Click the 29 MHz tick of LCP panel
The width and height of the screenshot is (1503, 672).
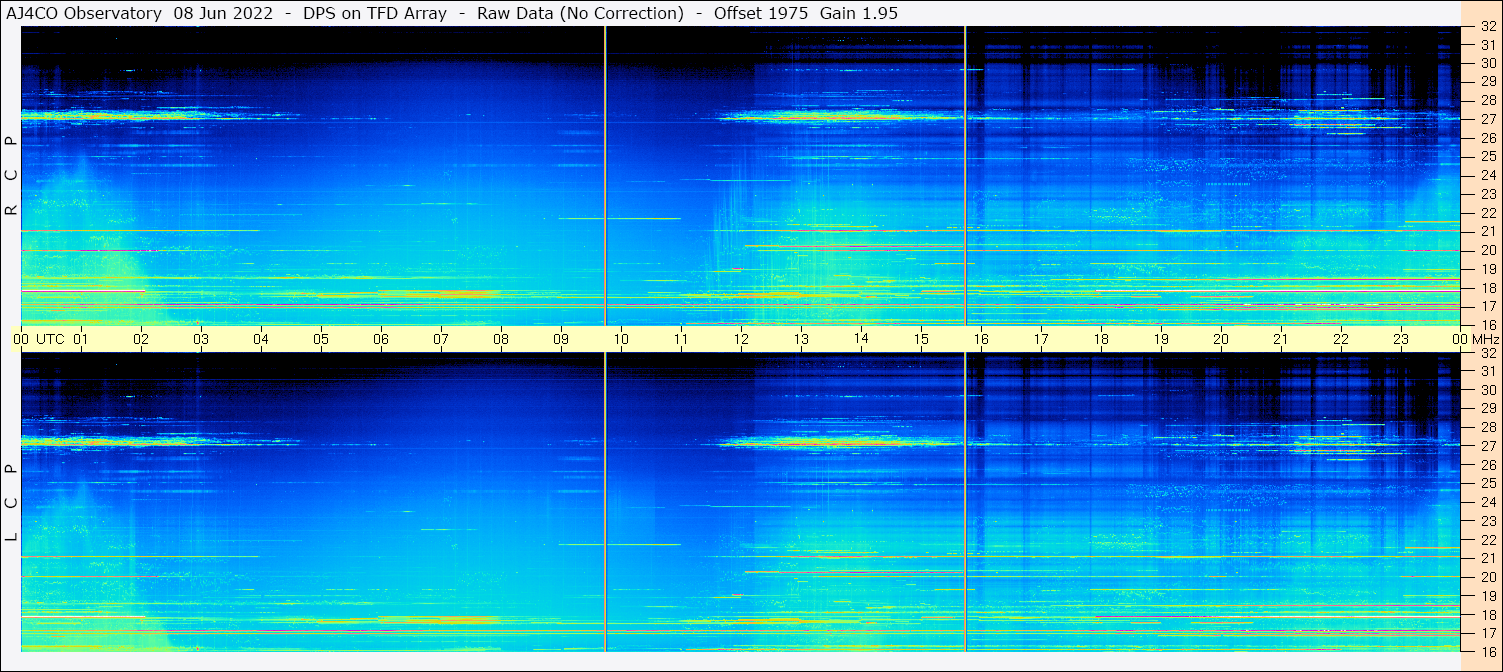[x=1487, y=408]
